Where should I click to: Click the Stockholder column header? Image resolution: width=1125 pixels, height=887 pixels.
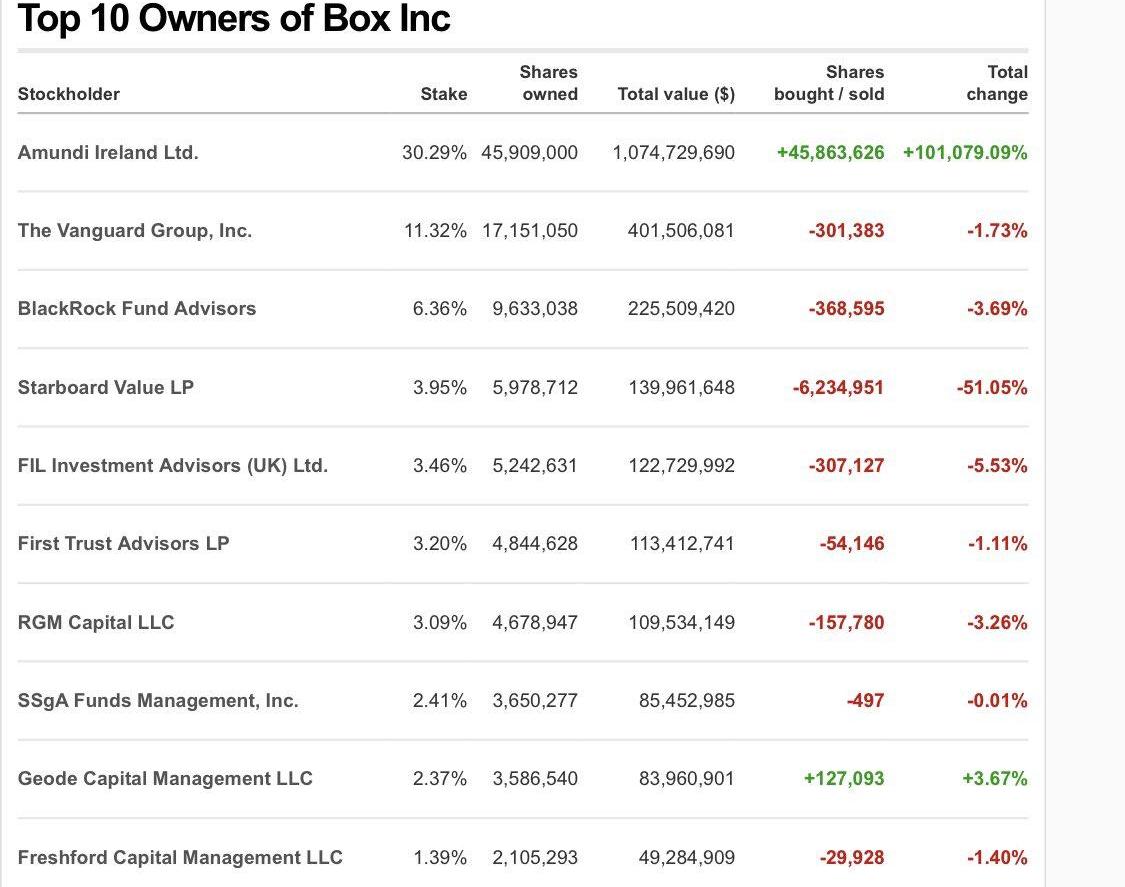click(69, 94)
